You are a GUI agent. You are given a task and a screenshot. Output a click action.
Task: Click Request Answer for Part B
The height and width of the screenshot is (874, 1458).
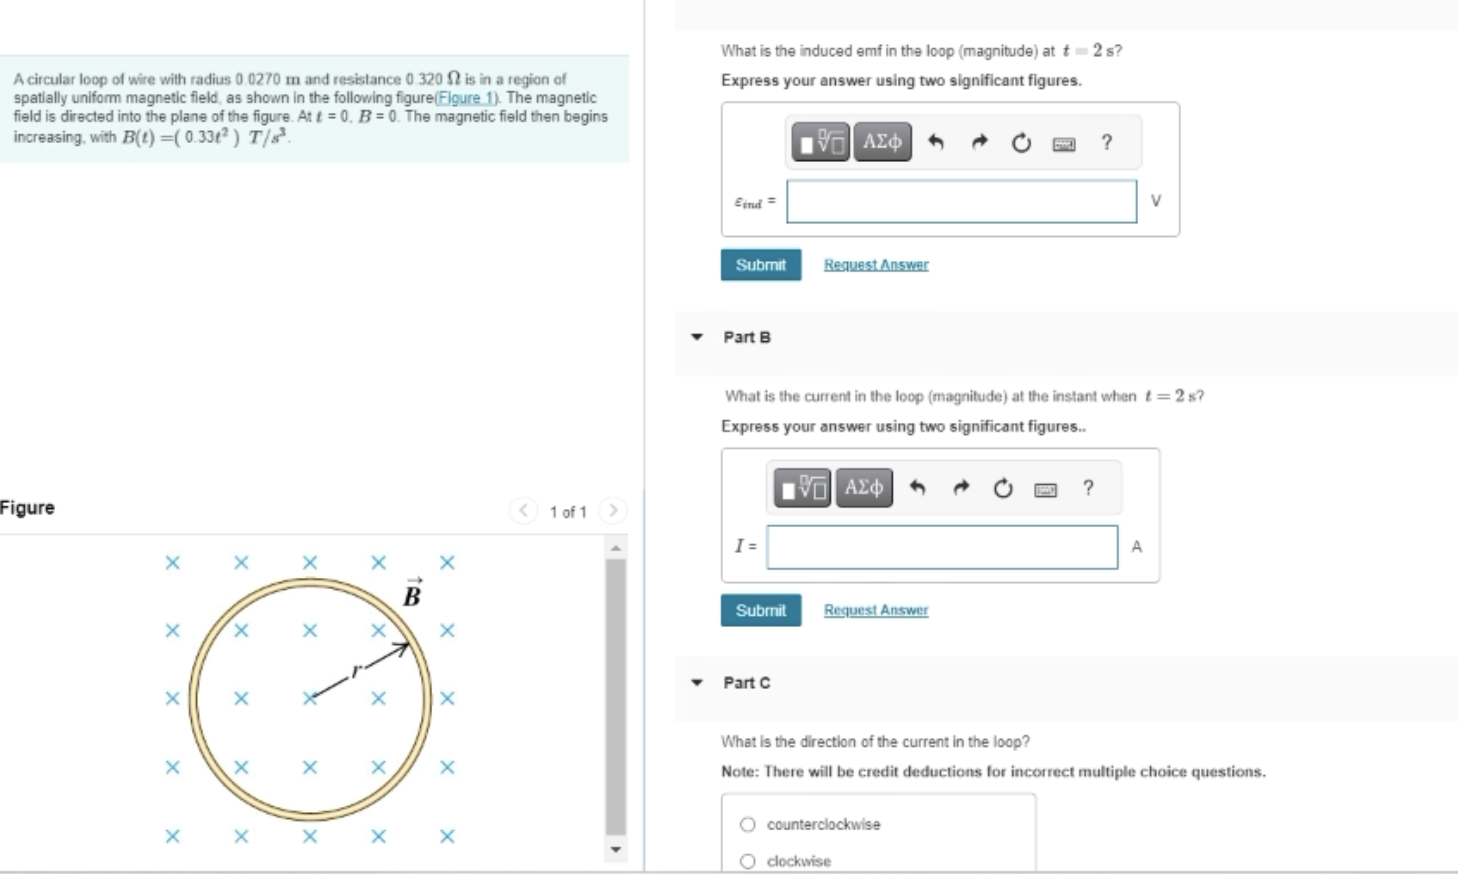874,610
